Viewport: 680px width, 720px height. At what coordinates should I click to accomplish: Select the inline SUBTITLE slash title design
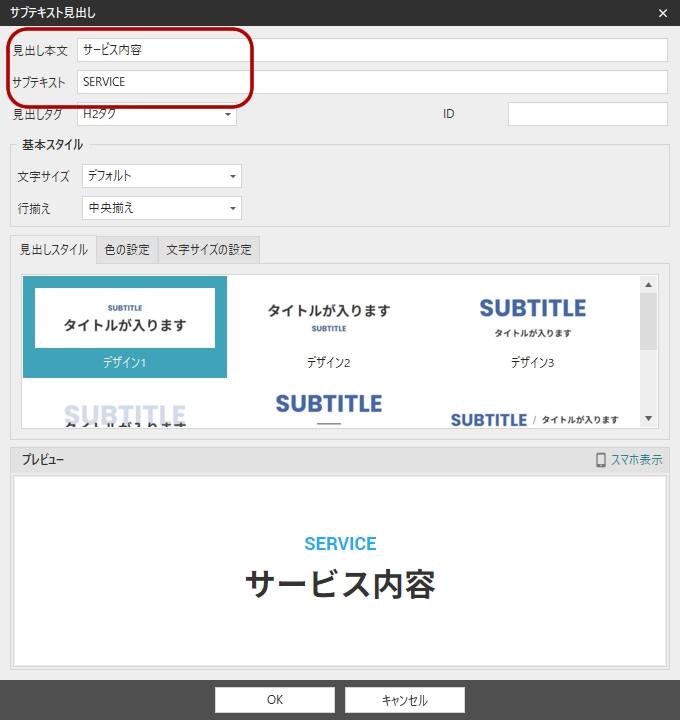[534, 419]
